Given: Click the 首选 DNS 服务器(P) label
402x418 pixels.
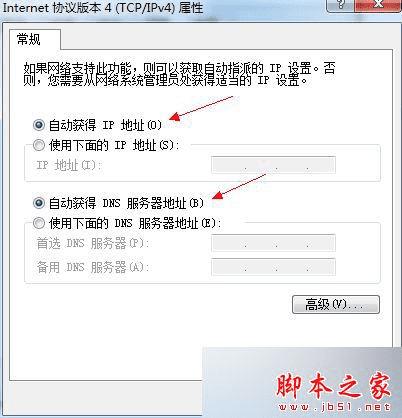Looking at the screenshot, I should pyautogui.click(x=93, y=243).
